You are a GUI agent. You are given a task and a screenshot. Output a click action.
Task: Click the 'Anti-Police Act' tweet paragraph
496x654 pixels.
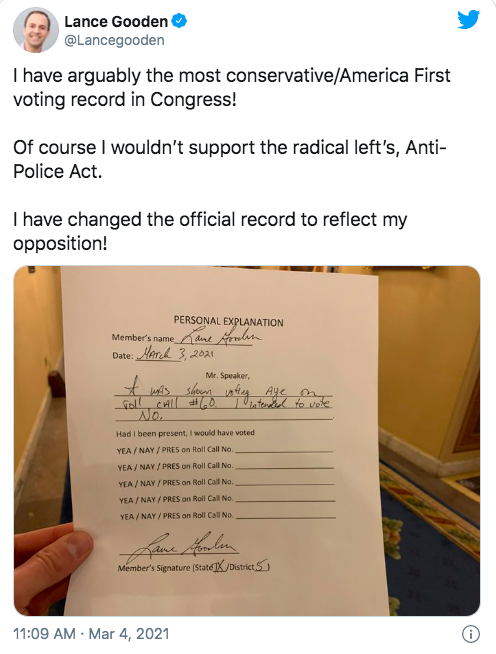click(230, 159)
